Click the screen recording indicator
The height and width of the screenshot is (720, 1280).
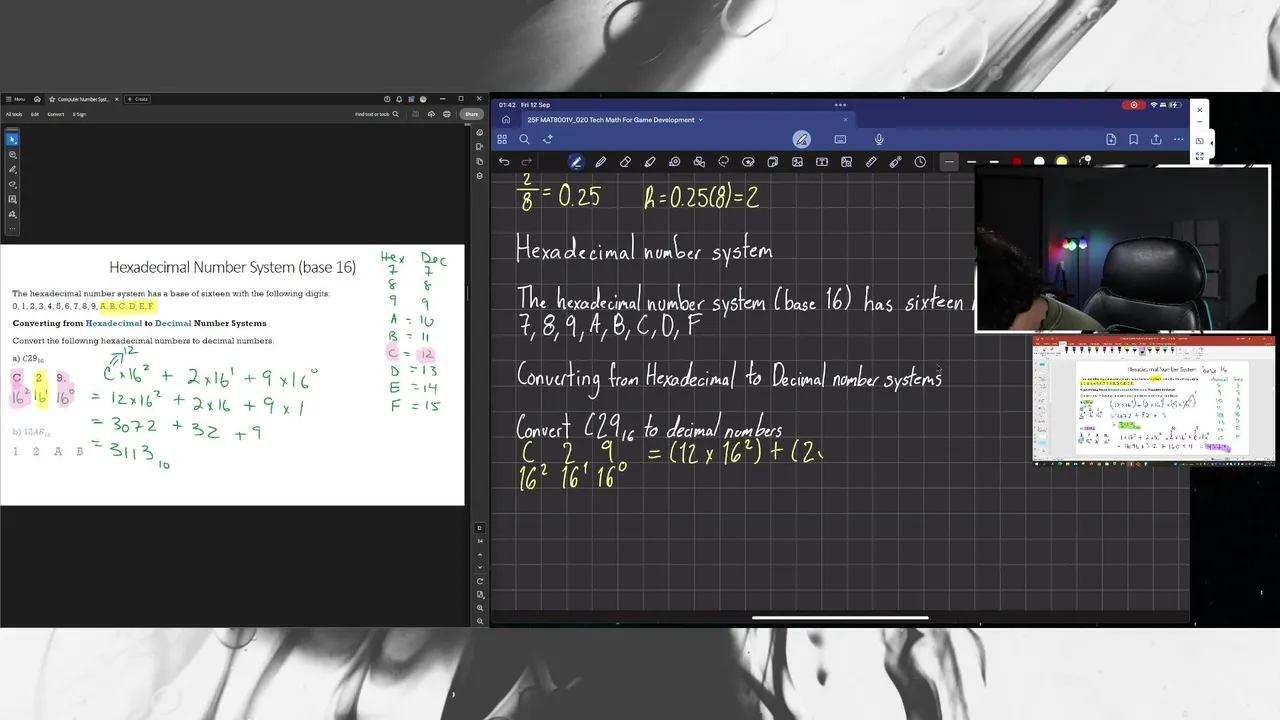point(1134,105)
